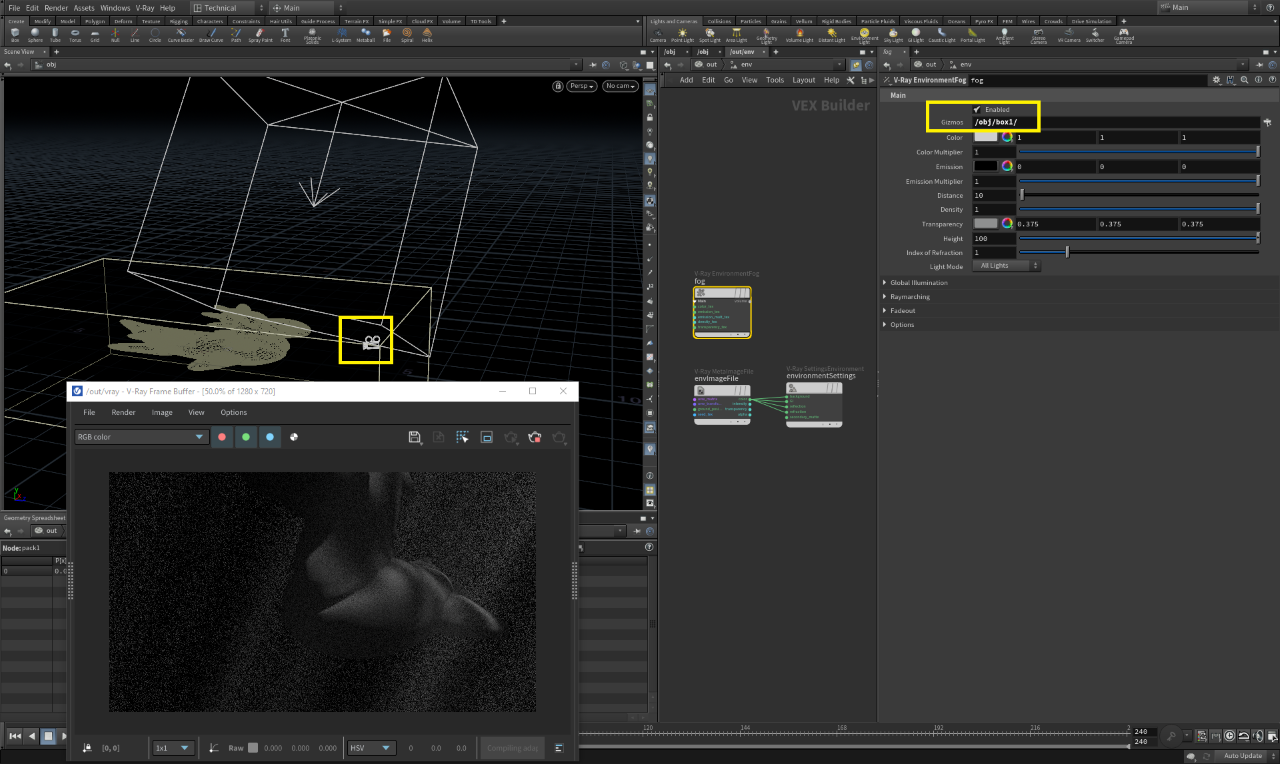This screenshot has width=1280, height=764.
Task: Open Options menu in V-Ray Frame Buffer
Action: point(233,412)
